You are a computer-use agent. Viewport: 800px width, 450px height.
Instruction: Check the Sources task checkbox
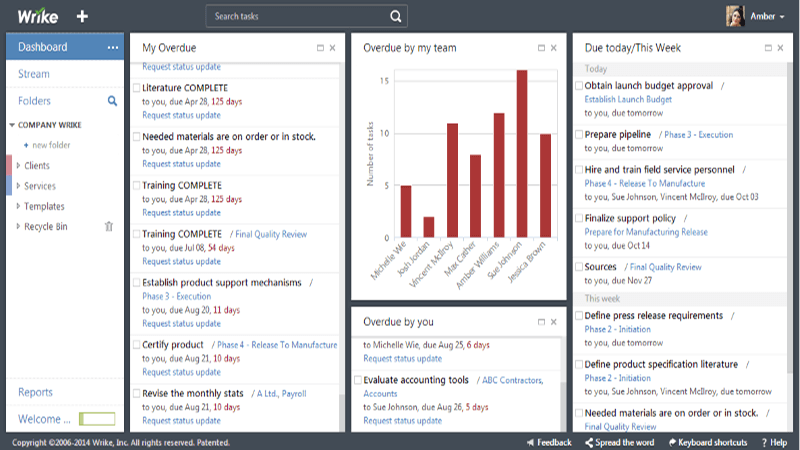tap(579, 267)
